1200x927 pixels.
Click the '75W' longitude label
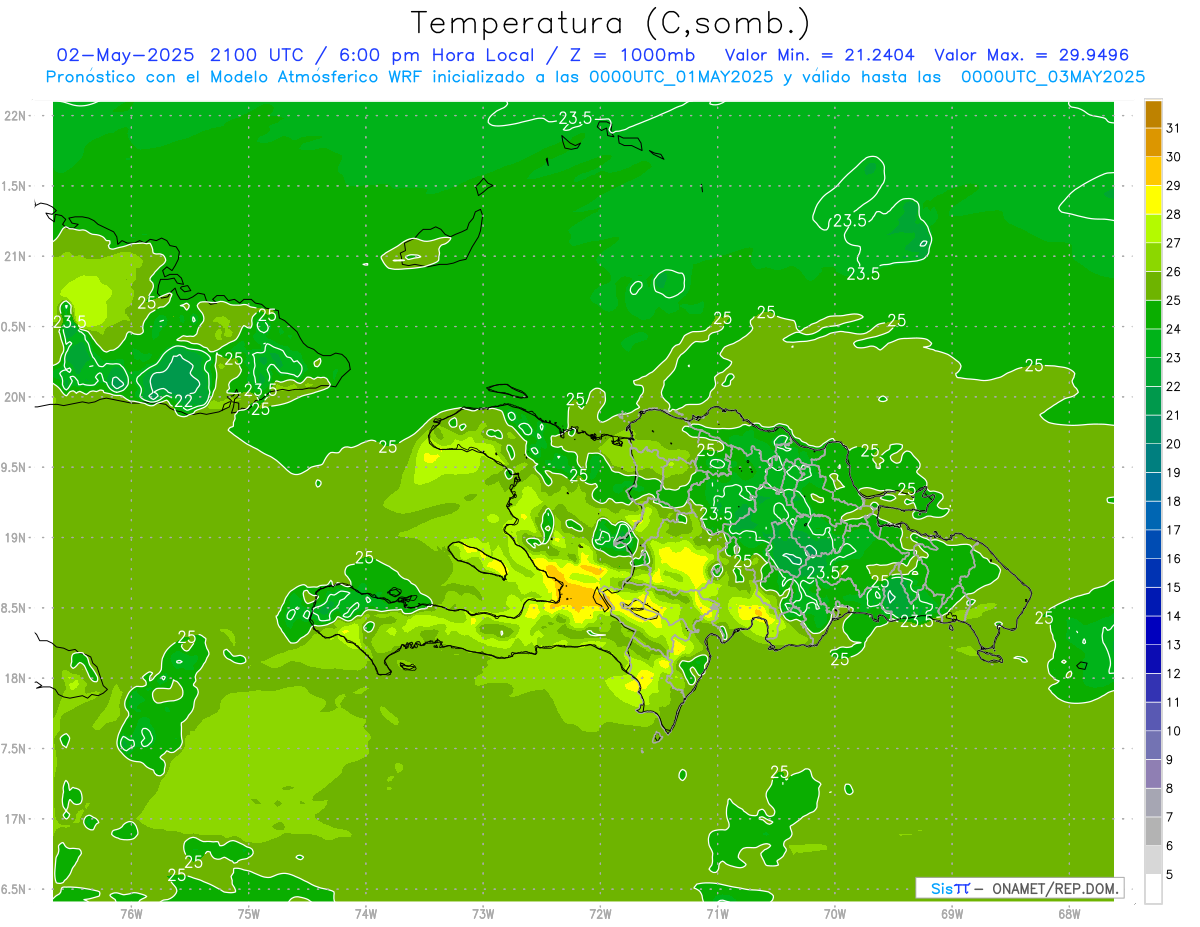point(249,913)
